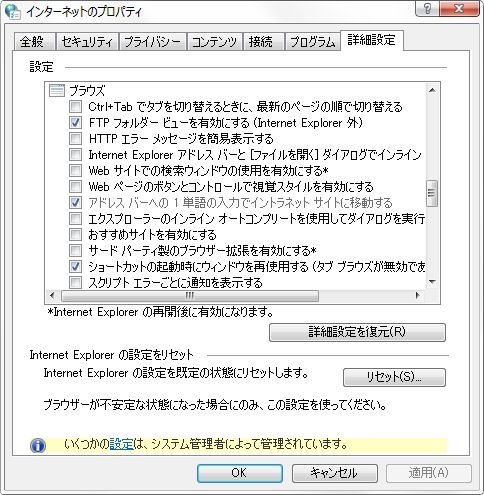484x495 pixels.
Task: Open the 設定 link in info bar
Action: click(121, 444)
